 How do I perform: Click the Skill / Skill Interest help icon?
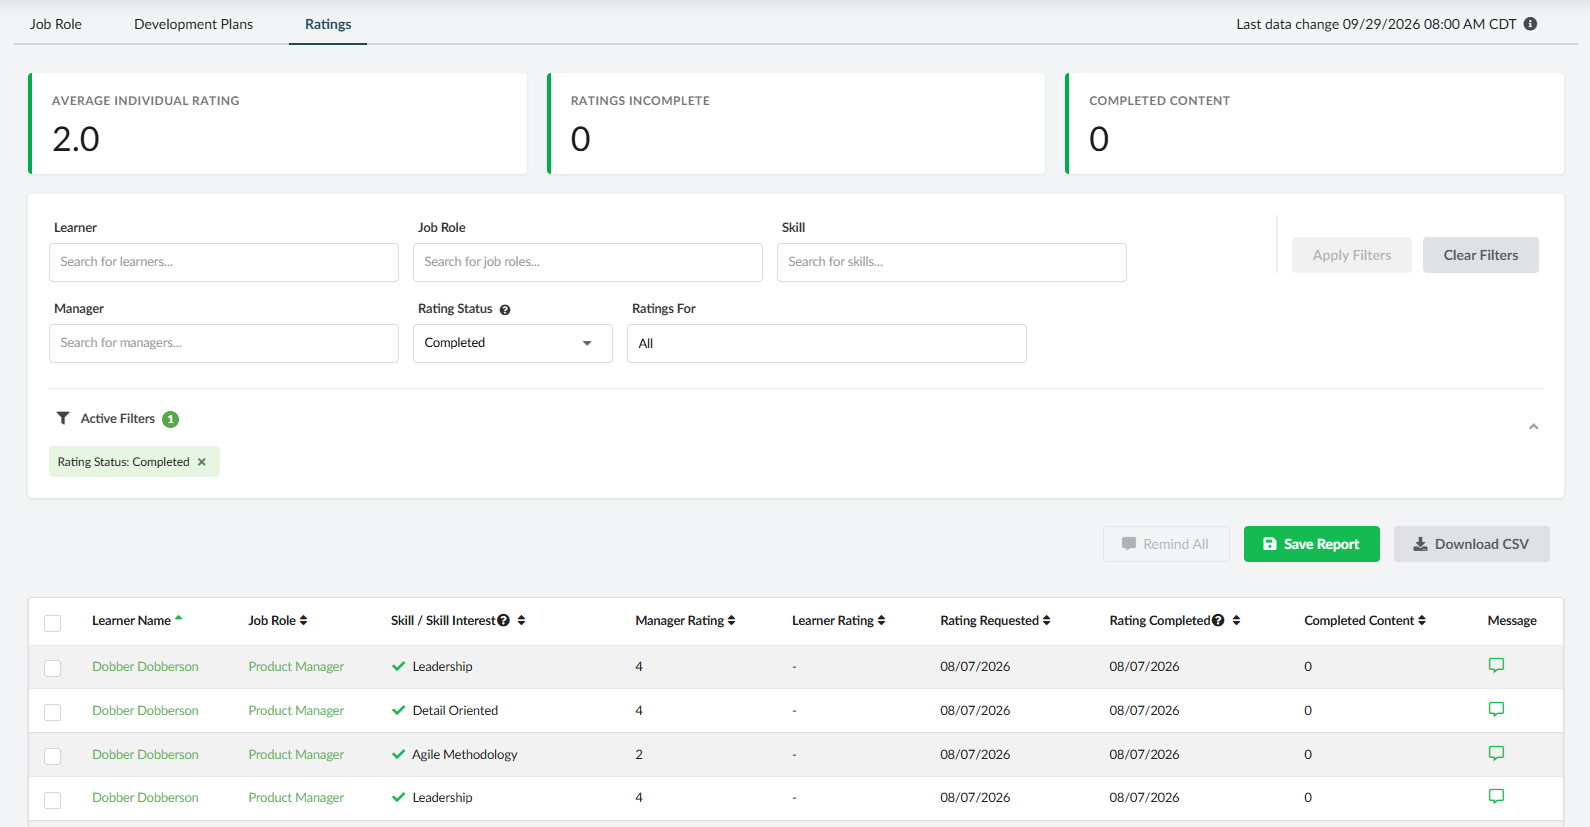[504, 621]
